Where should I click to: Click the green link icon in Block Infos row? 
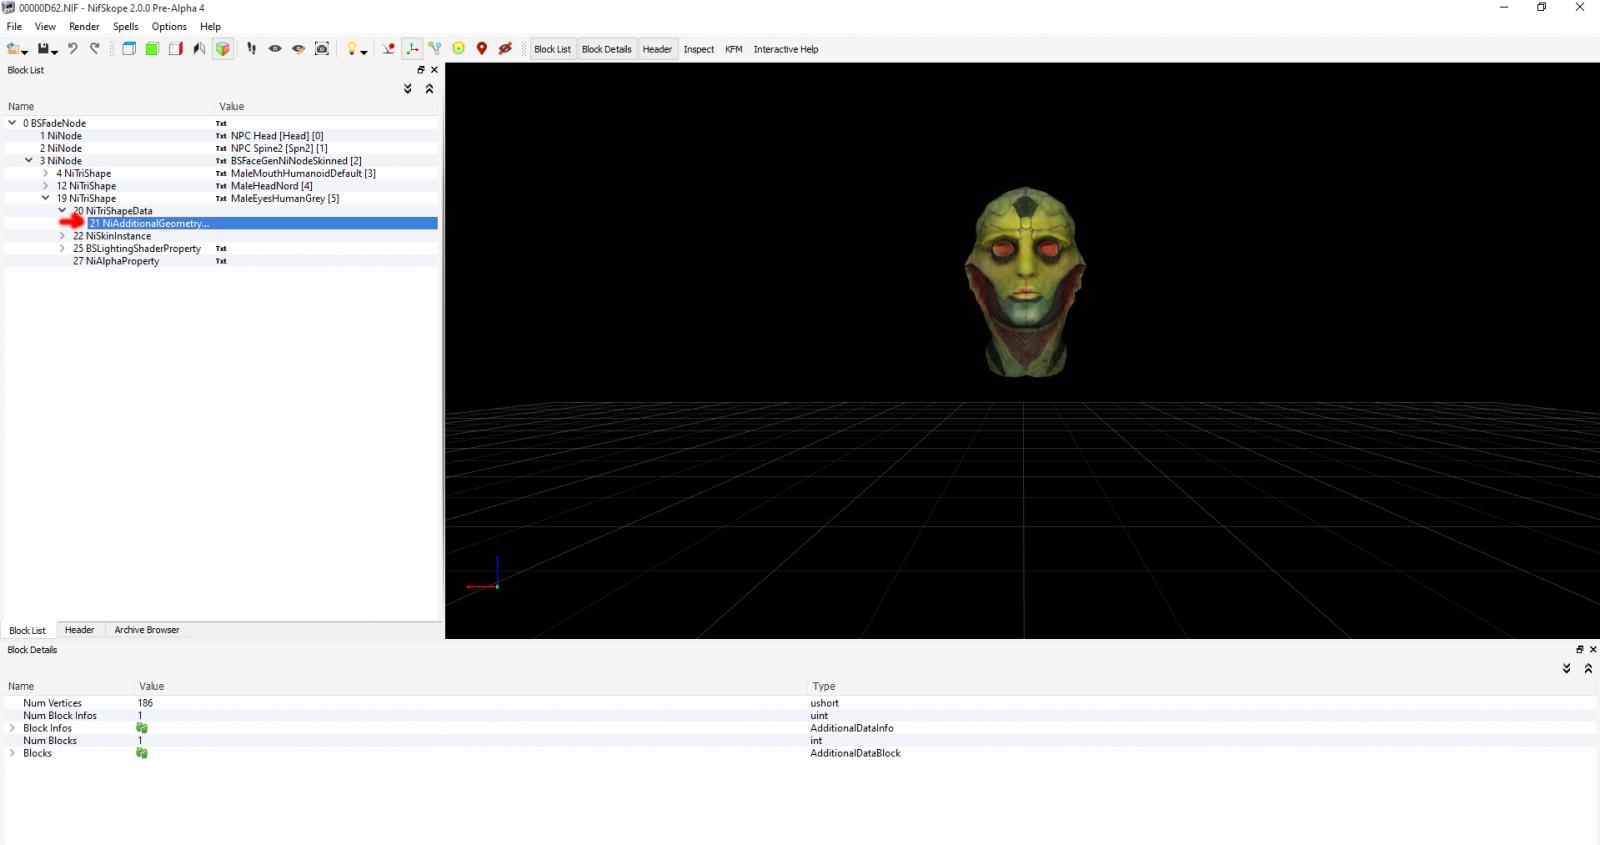[142, 728]
